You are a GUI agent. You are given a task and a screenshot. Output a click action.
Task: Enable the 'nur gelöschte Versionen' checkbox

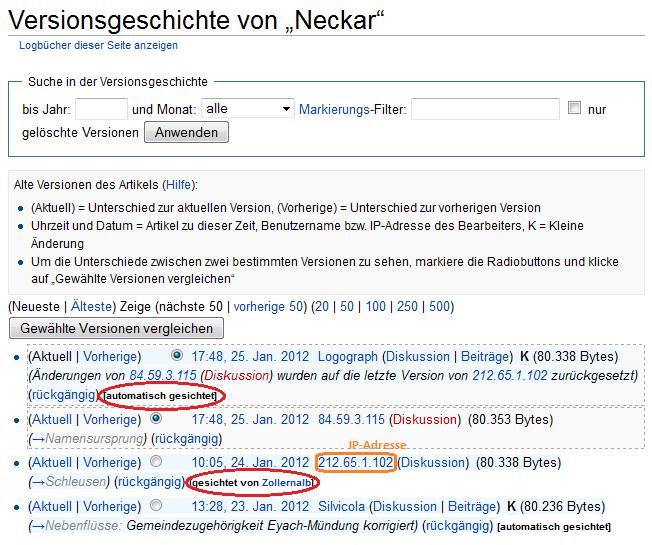[574, 108]
